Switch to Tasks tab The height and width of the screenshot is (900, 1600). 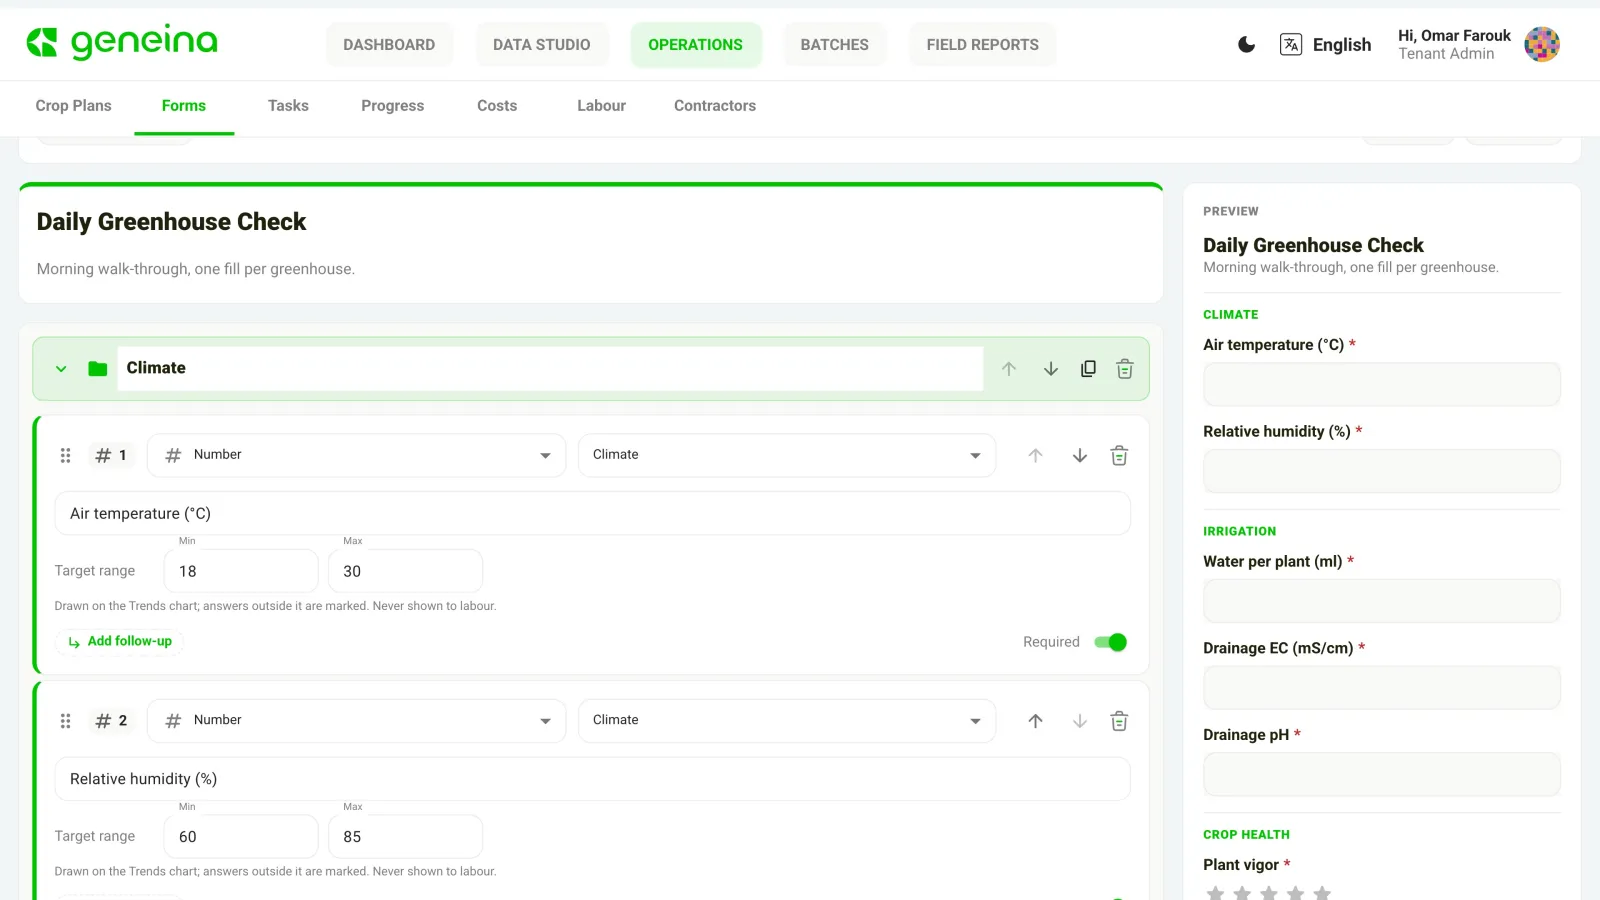coord(288,106)
